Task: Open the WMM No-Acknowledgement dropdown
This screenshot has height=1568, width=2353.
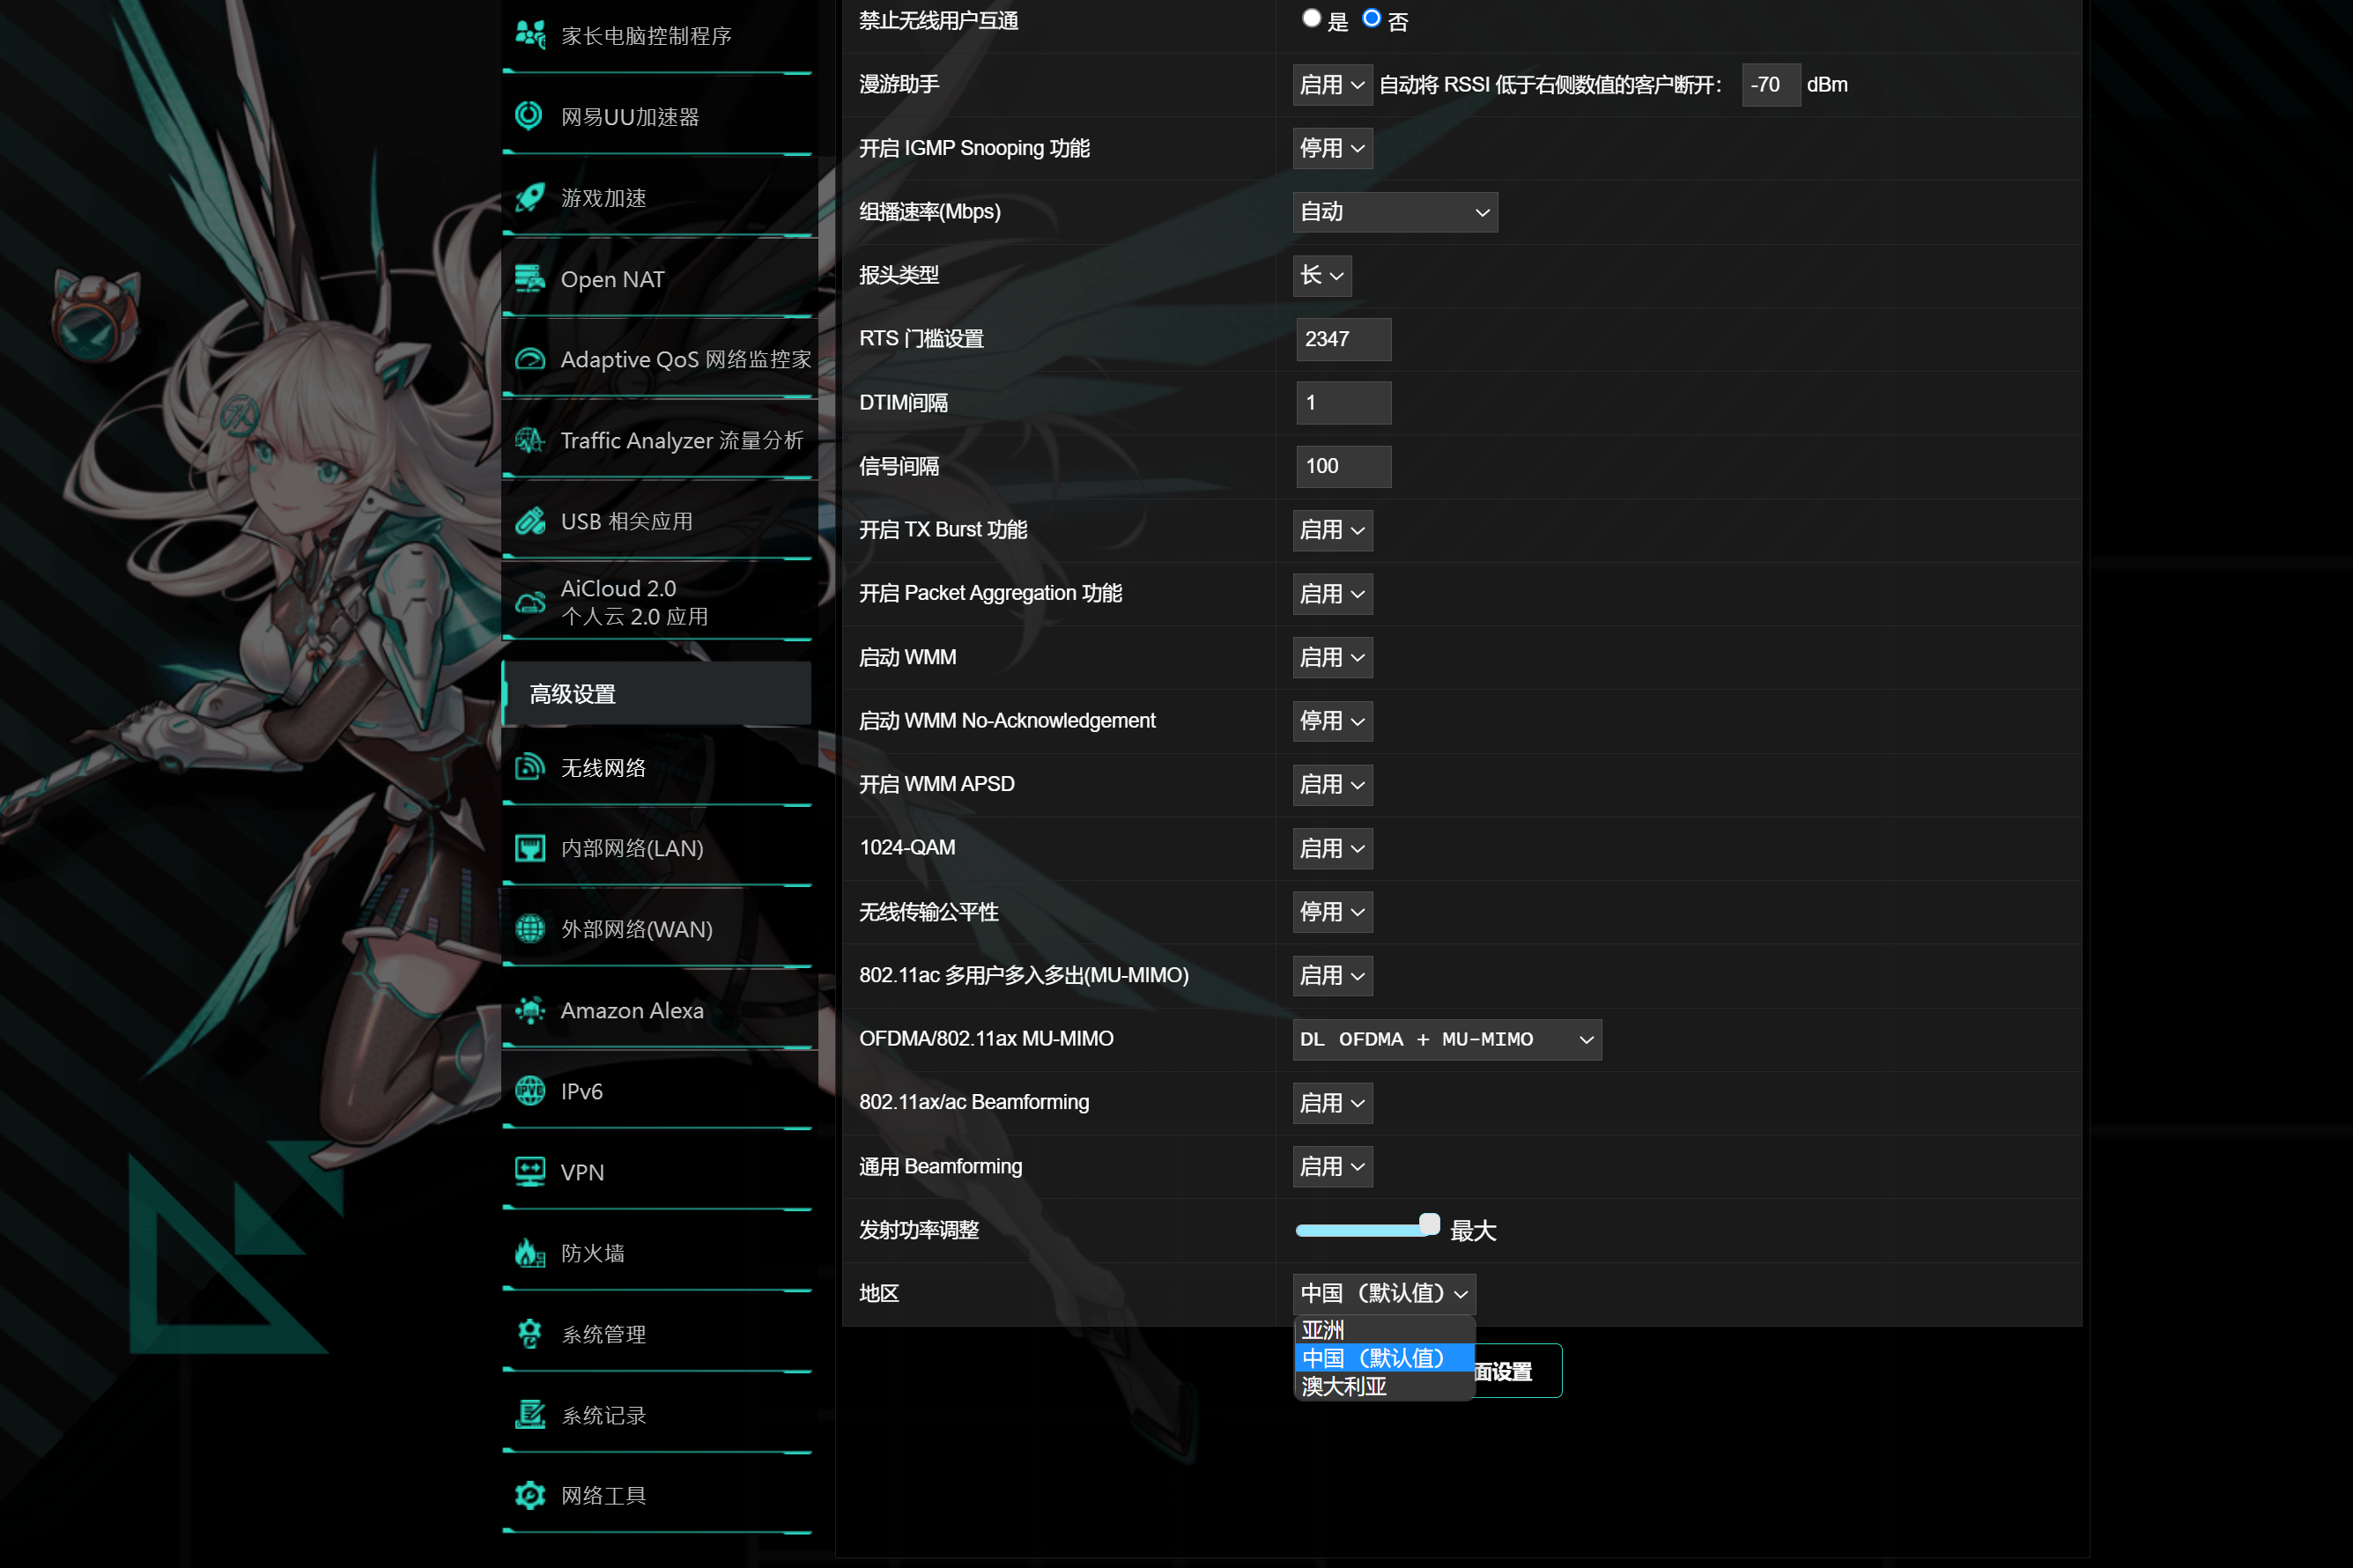Action: [1332, 721]
